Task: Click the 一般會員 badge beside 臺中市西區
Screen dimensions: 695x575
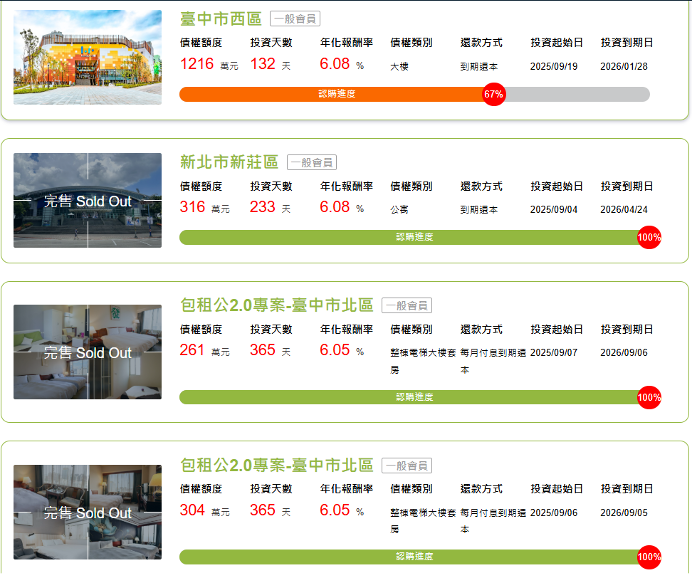Action: click(295, 19)
